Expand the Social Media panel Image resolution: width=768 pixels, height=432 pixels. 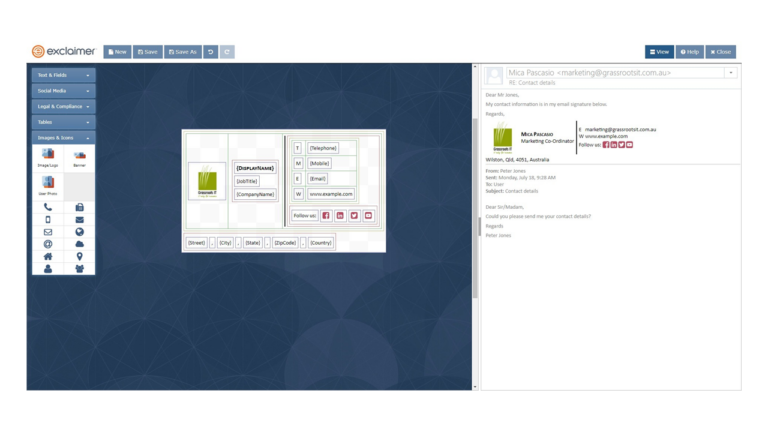(x=64, y=91)
